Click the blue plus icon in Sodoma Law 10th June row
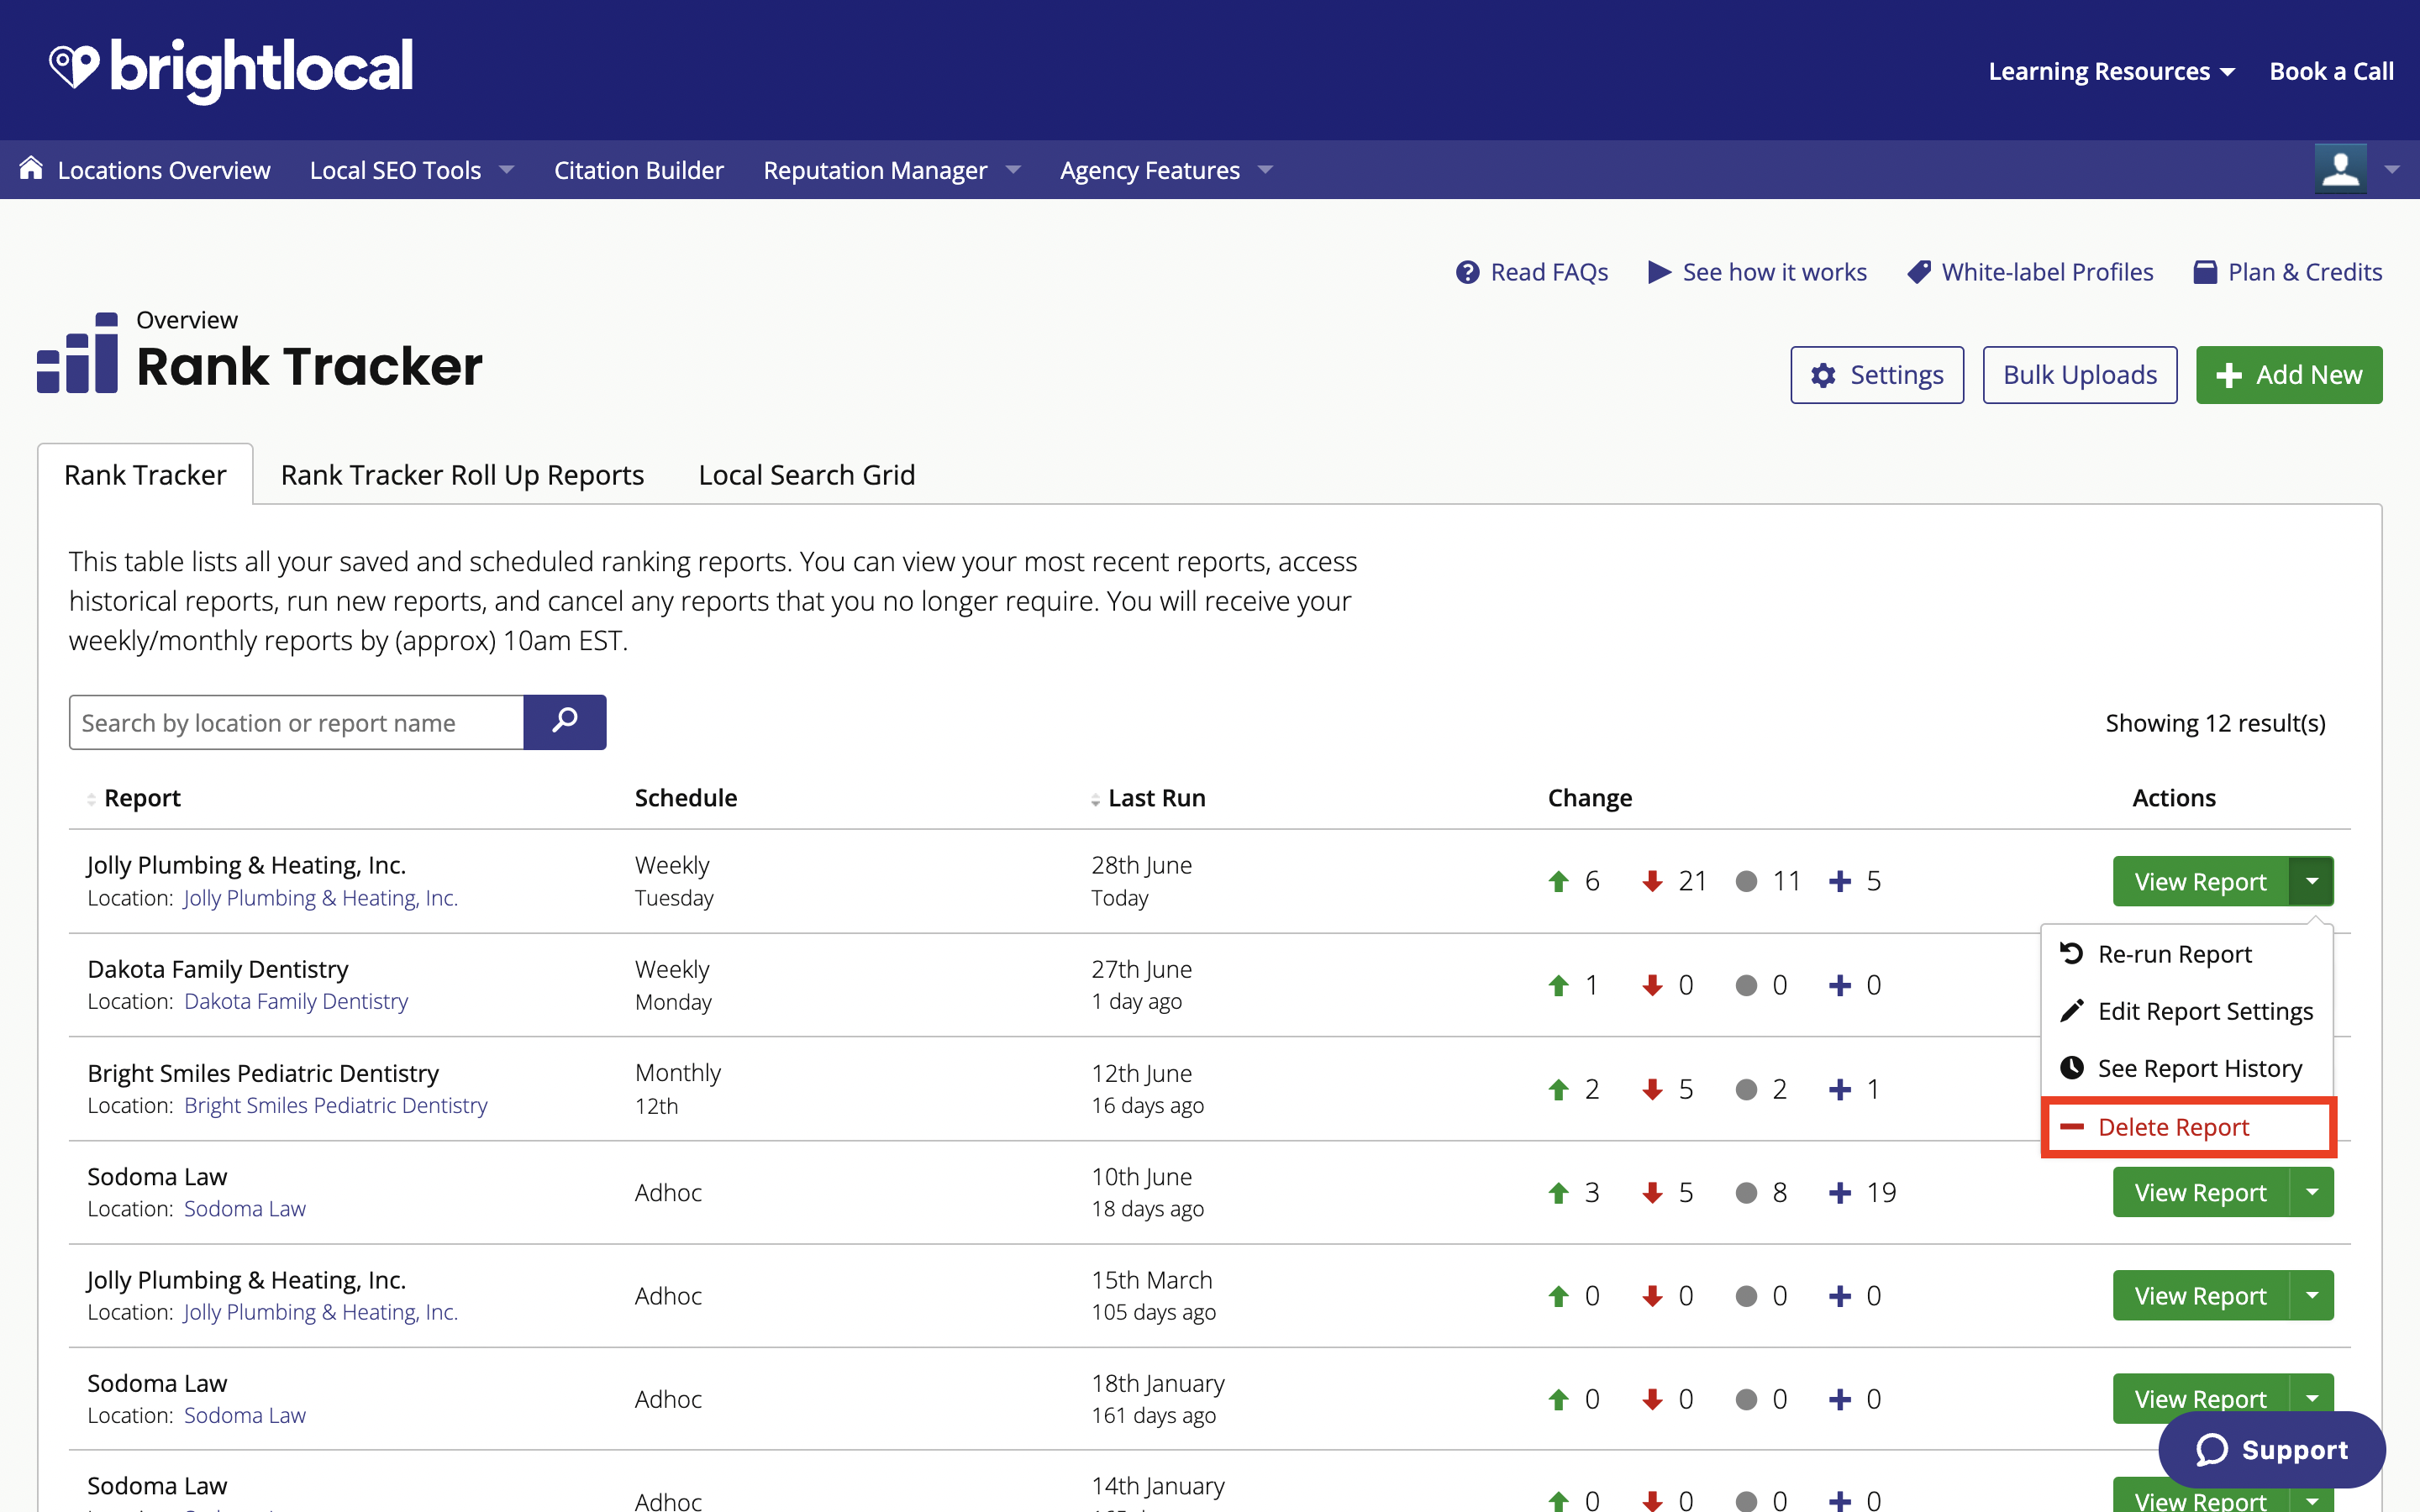Image resolution: width=2420 pixels, height=1512 pixels. click(x=1840, y=1192)
